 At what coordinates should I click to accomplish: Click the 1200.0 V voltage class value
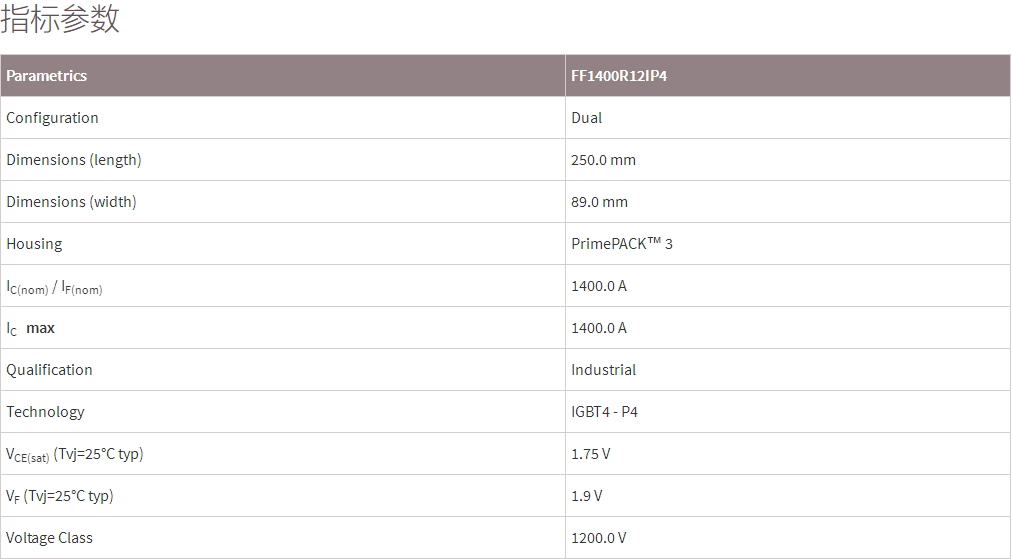(599, 538)
